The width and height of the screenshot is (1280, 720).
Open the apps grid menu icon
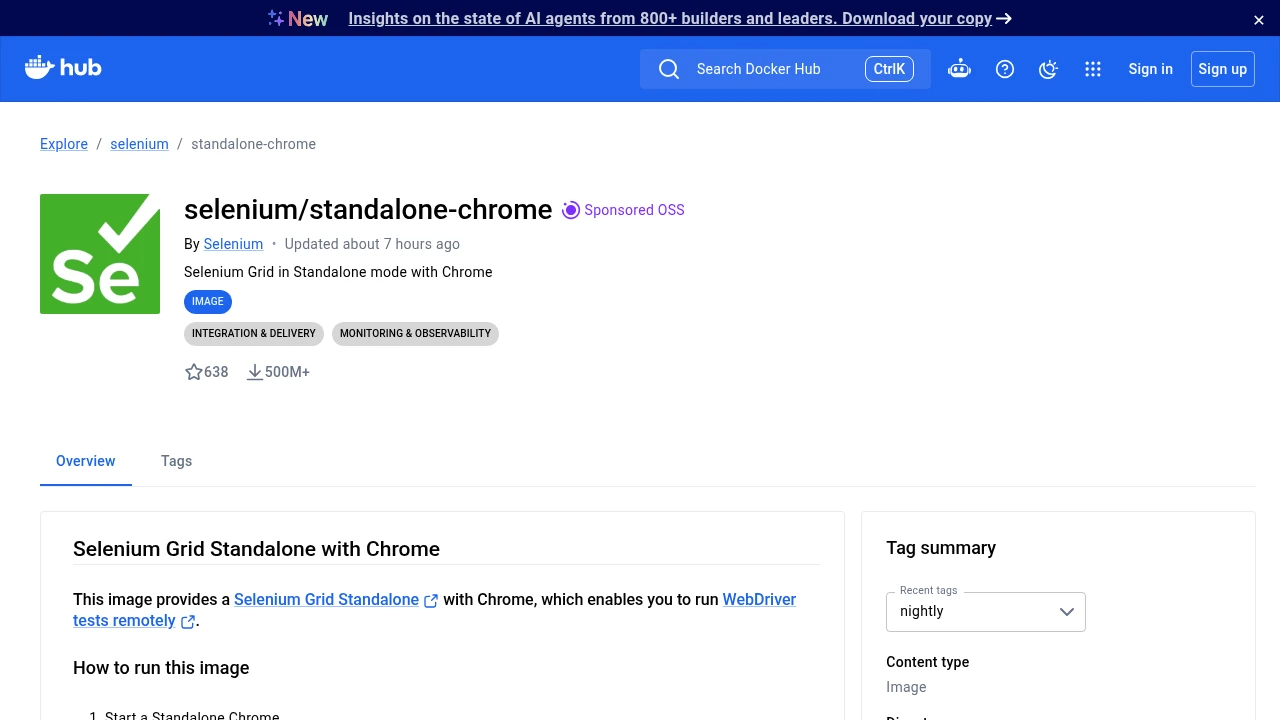(1093, 69)
